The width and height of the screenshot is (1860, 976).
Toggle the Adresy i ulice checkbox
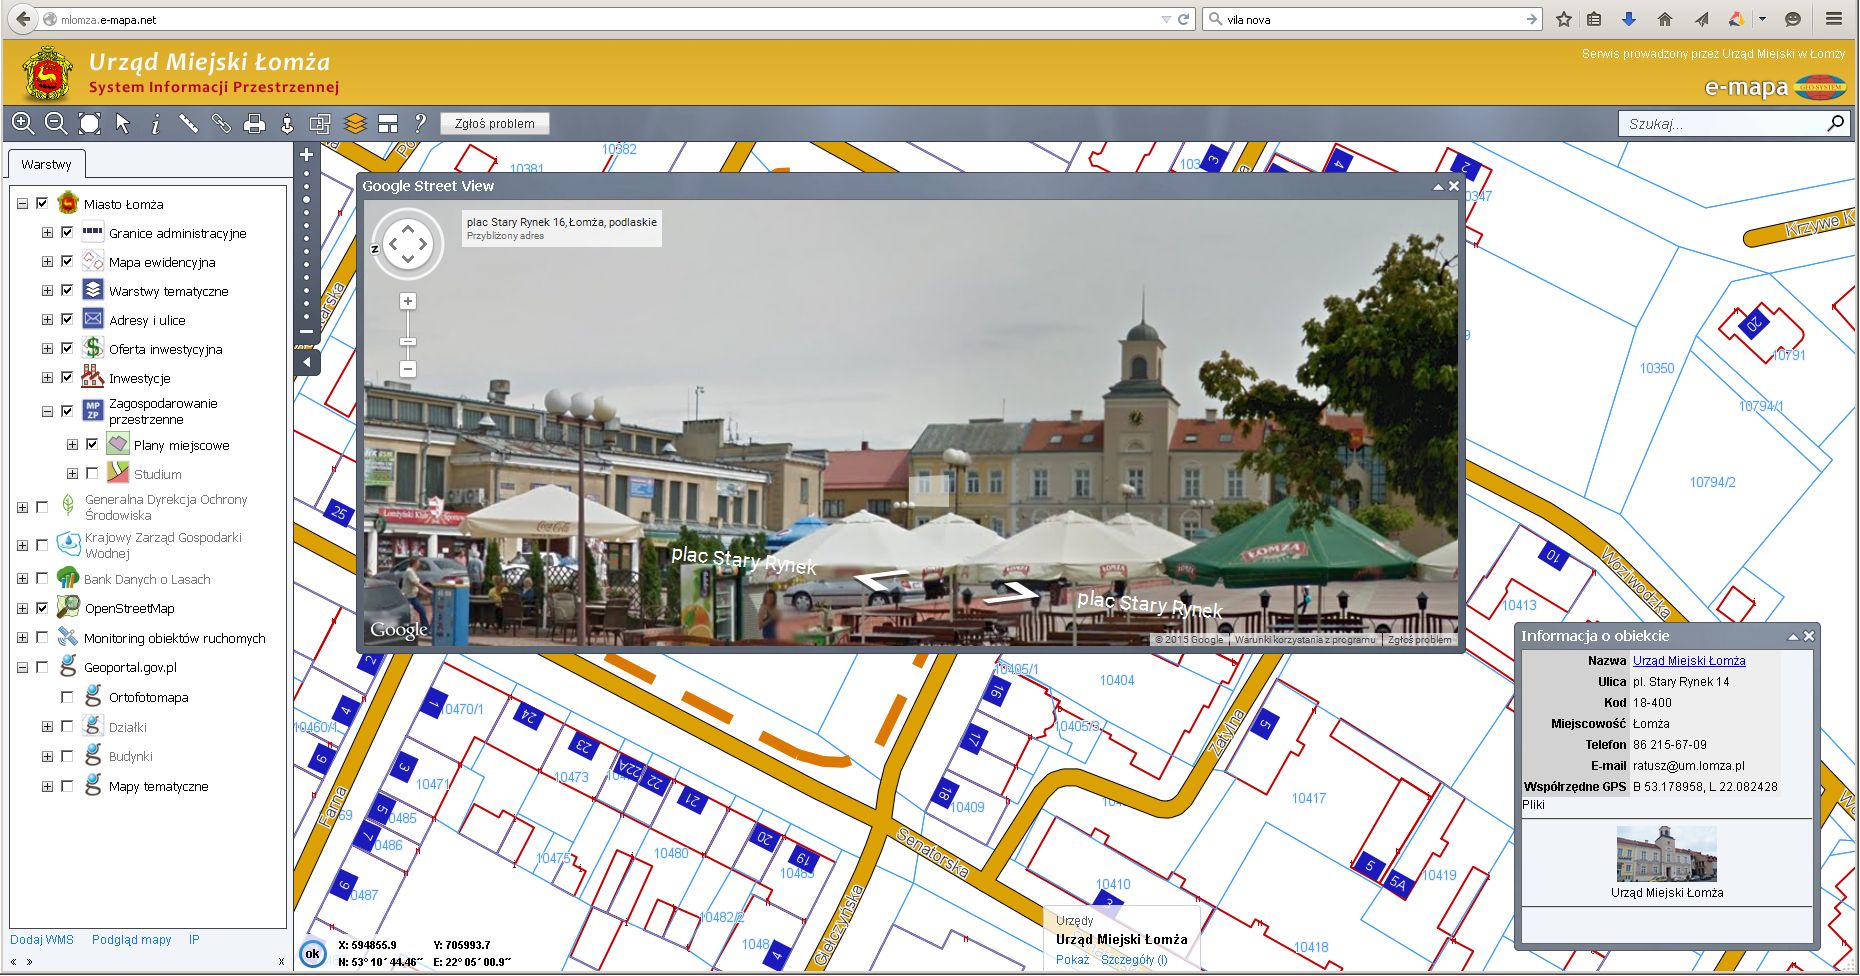click(67, 319)
